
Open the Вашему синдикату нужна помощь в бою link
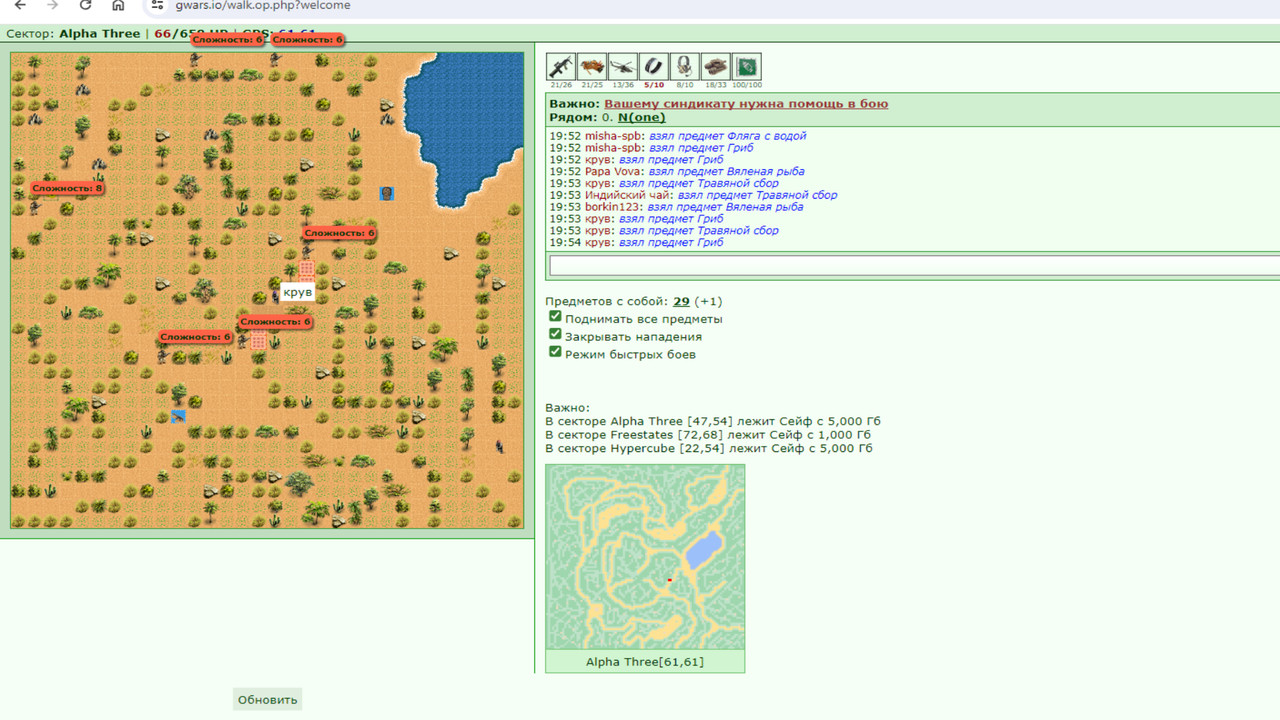tap(746, 104)
